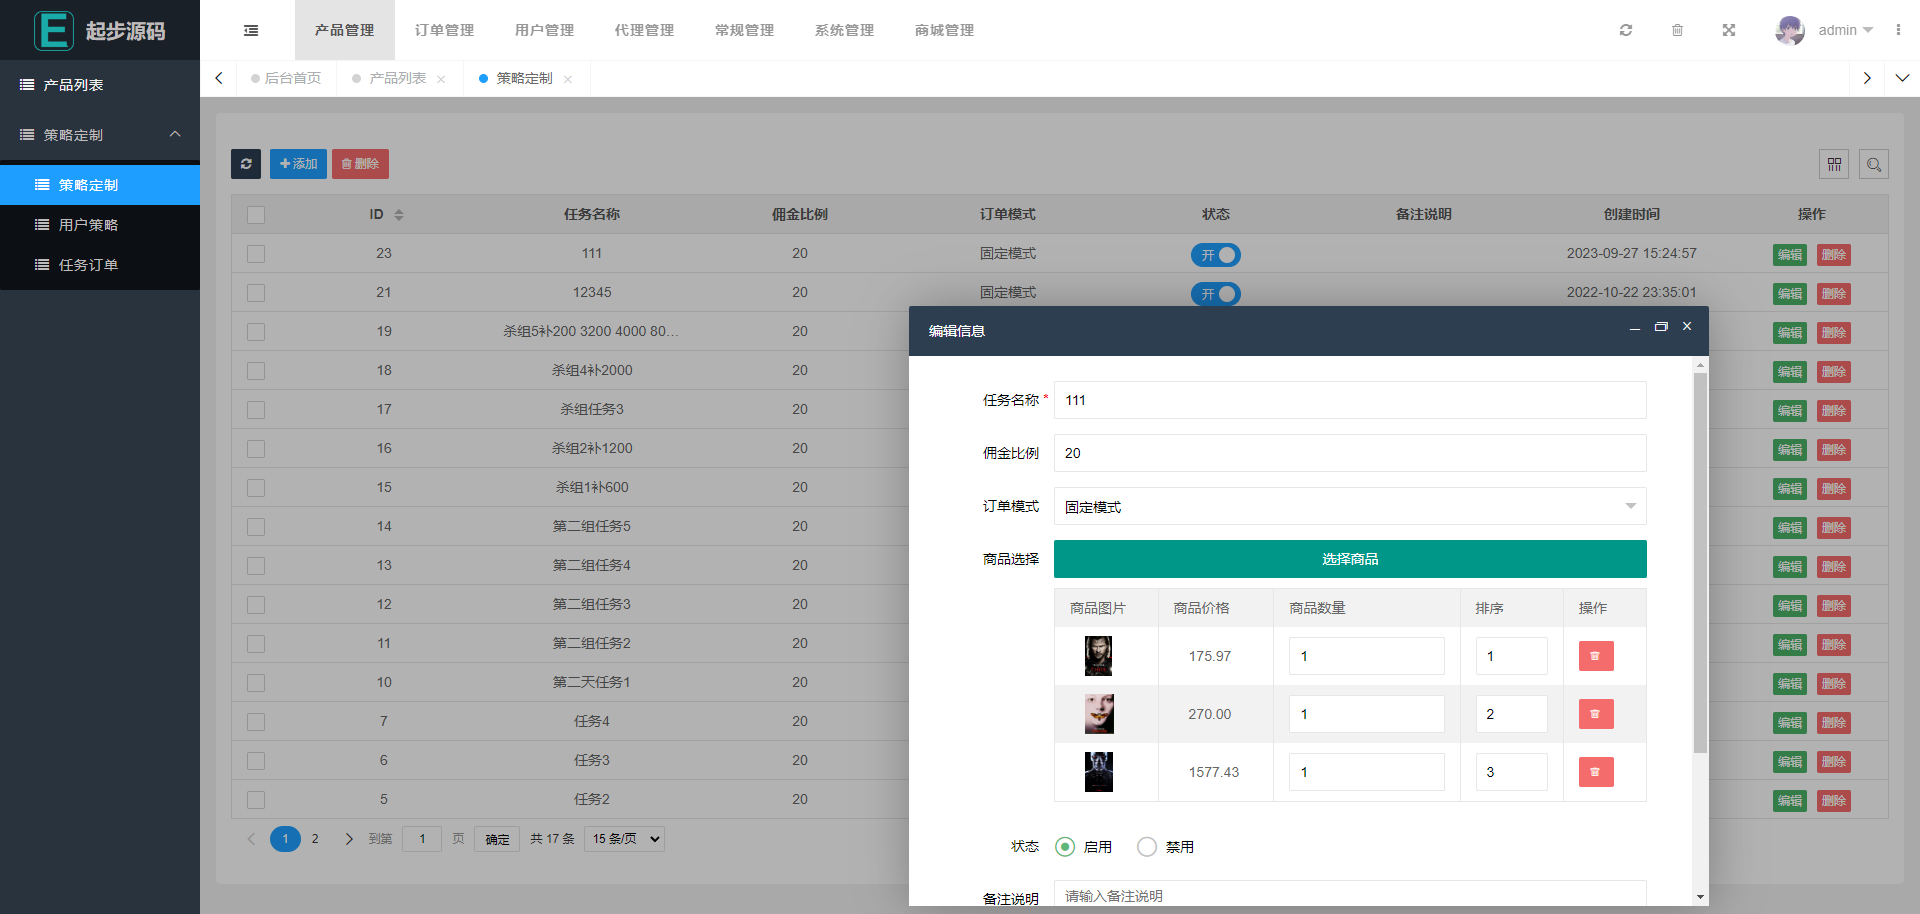Open the column filter grid icon
The image size is (1920, 914).
pyautogui.click(x=1834, y=164)
